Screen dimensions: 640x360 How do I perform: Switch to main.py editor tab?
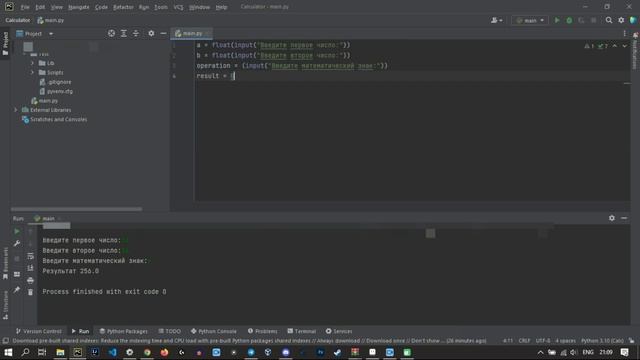click(x=191, y=33)
